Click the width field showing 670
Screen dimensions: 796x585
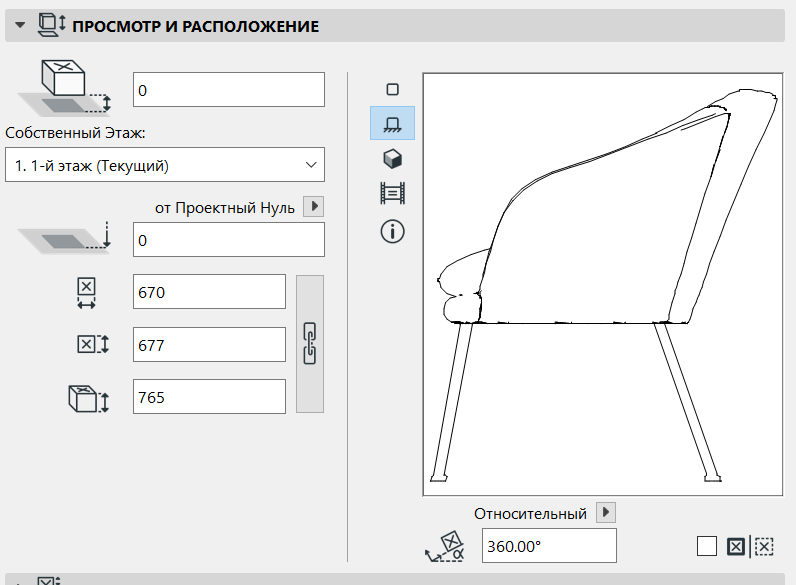pyautogui.click(x=209, y=293)
